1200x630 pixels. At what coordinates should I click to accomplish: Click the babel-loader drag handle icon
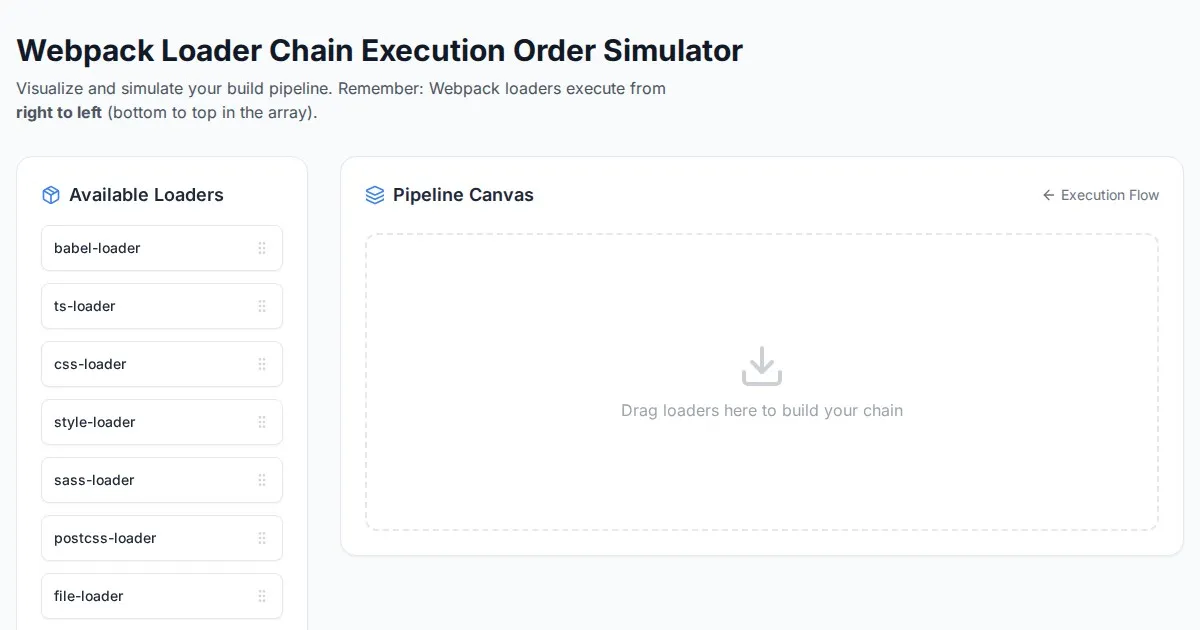click(262, 248)
